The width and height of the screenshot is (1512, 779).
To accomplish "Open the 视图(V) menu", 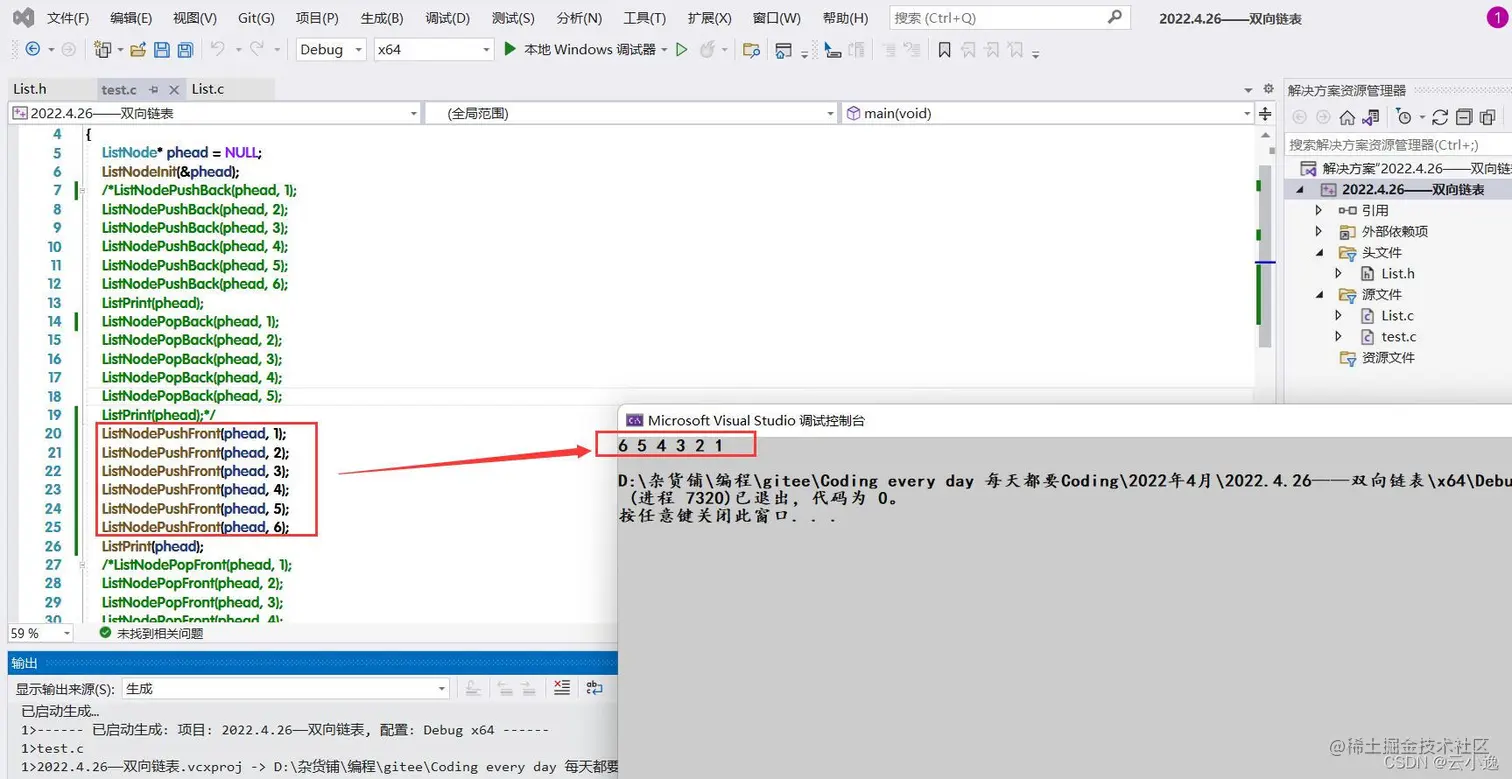I will (x=195, y=18).
